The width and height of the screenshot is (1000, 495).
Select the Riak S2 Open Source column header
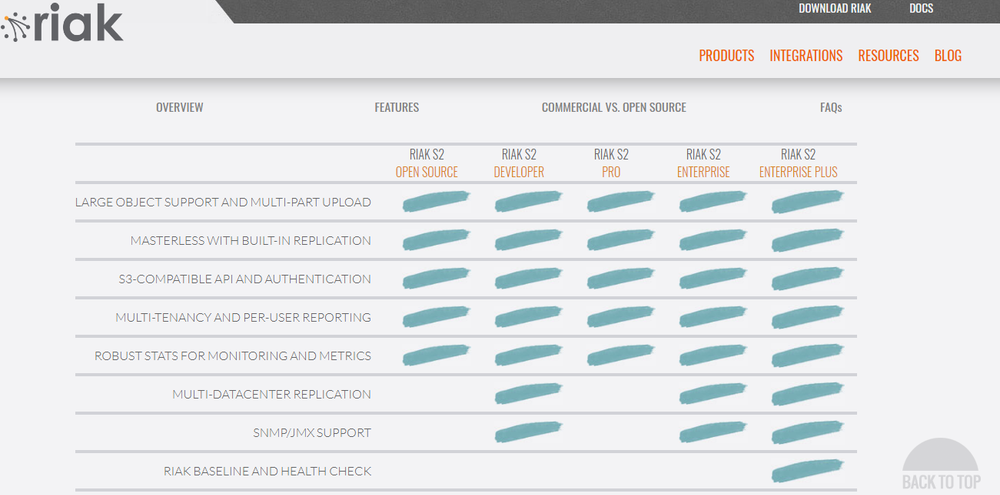click(427, 163)
